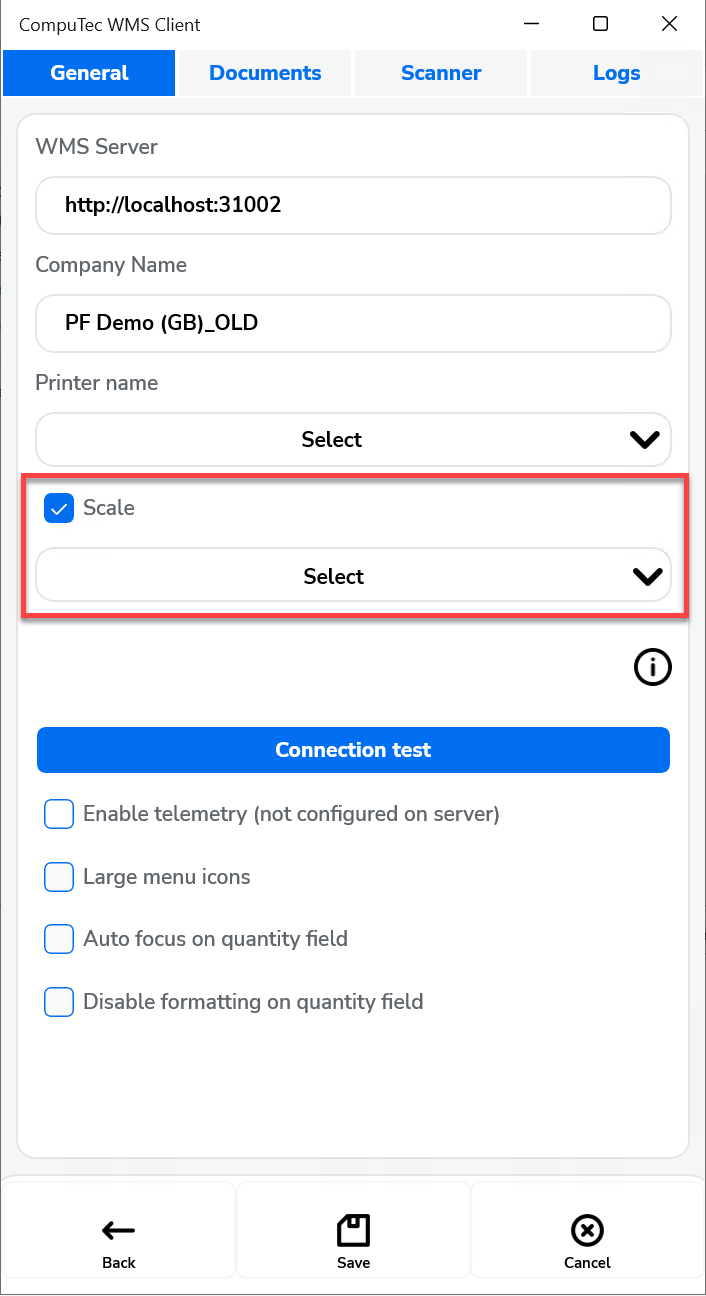Click the Cancel X circle icon
Image resolution: width=706 pixels, height=1296 pixels.
pos(587,1231)
